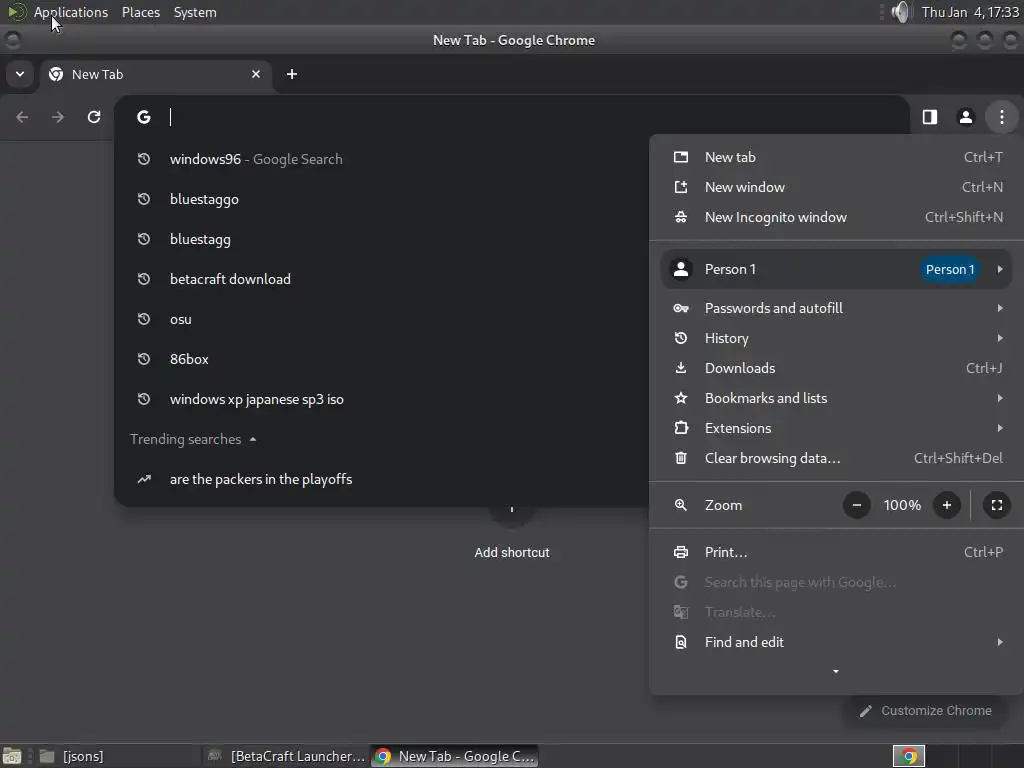Click the New Tab Google Chrome taskbar button
This screenshot has width=1024, height=768.
coord(455,756)
